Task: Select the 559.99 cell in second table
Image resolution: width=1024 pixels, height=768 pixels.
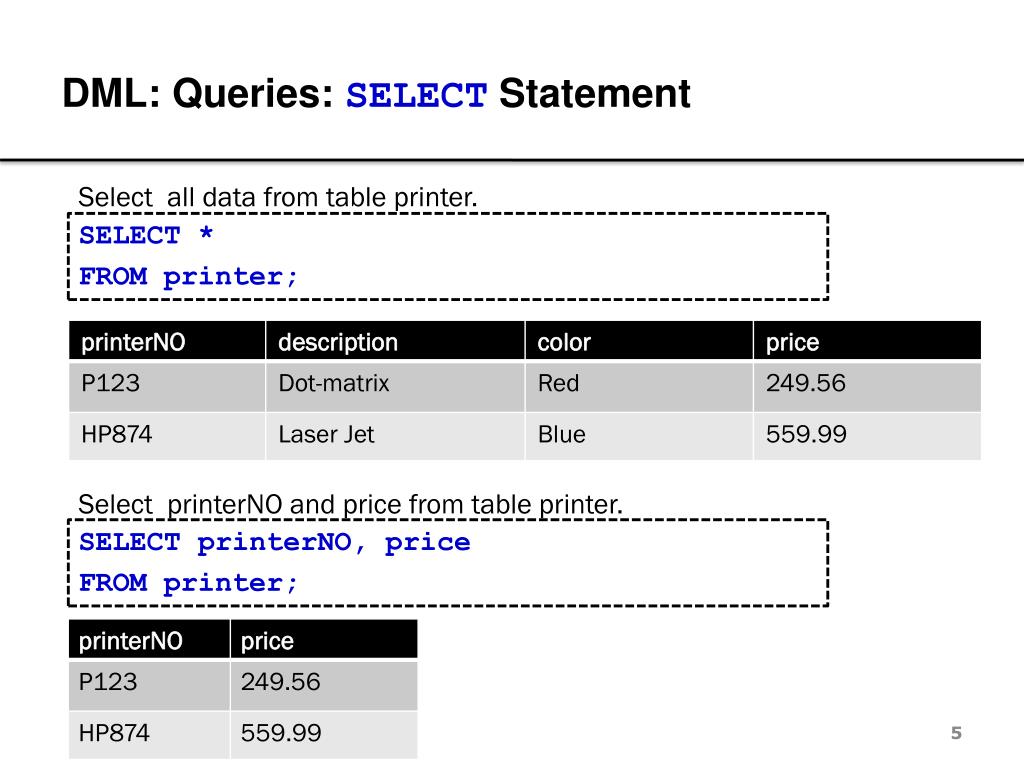Action: click(324, 734)
